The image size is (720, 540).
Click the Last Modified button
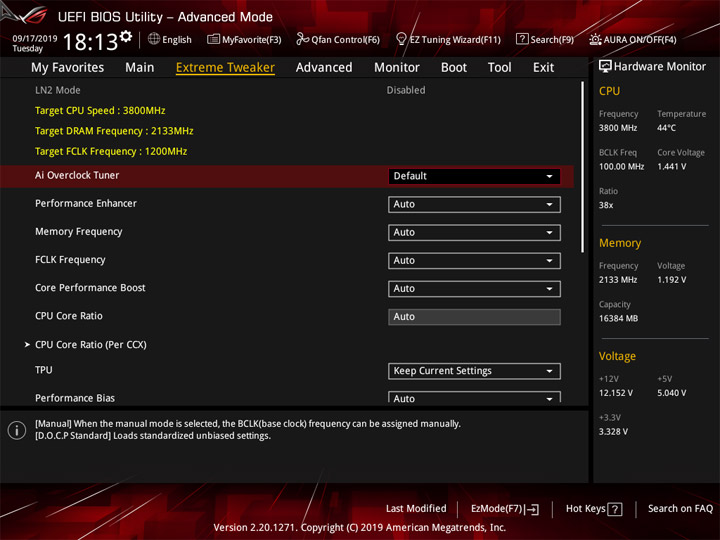[x=416, y=508]
